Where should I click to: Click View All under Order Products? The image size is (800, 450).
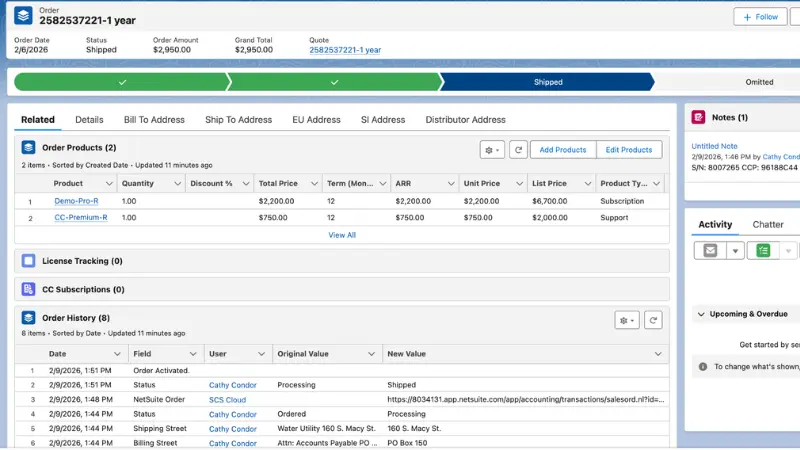342,235
